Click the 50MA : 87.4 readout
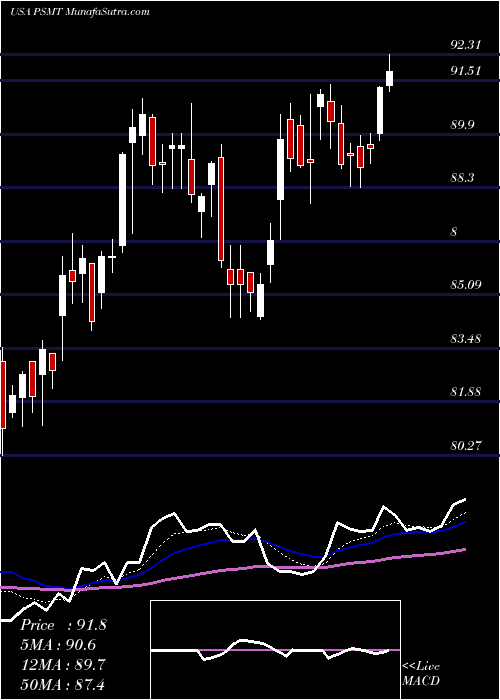This screenshot has width=500, height=700. 63,684
